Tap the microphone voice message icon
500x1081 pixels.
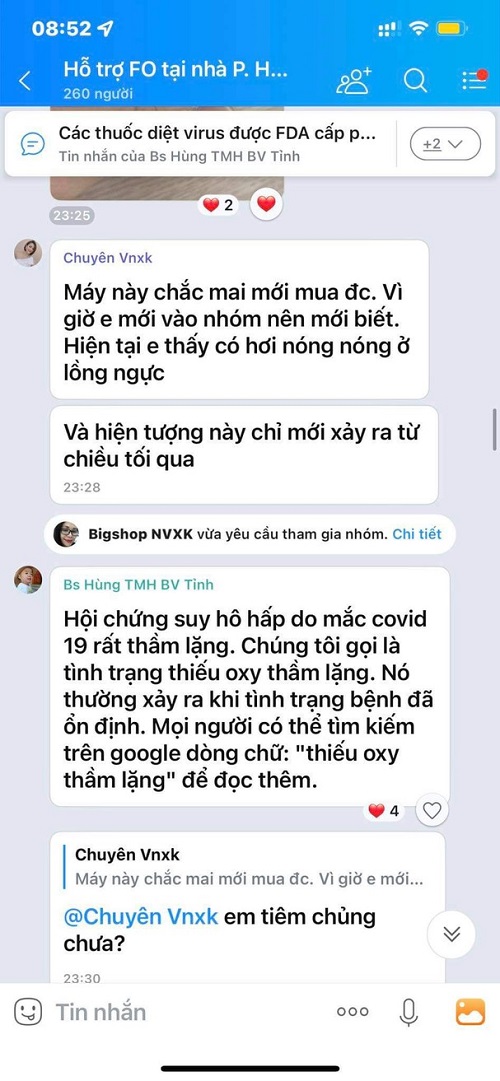pyautogui.click(x=408, y=1011)
